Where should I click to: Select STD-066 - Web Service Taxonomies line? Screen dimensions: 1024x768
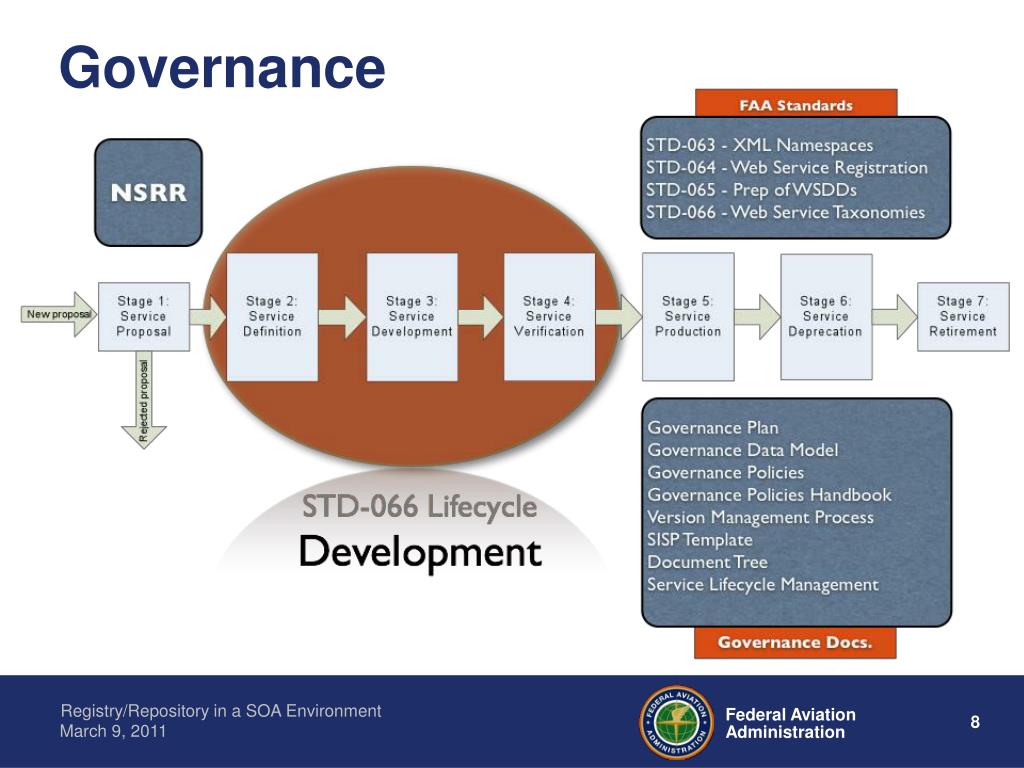786,212
